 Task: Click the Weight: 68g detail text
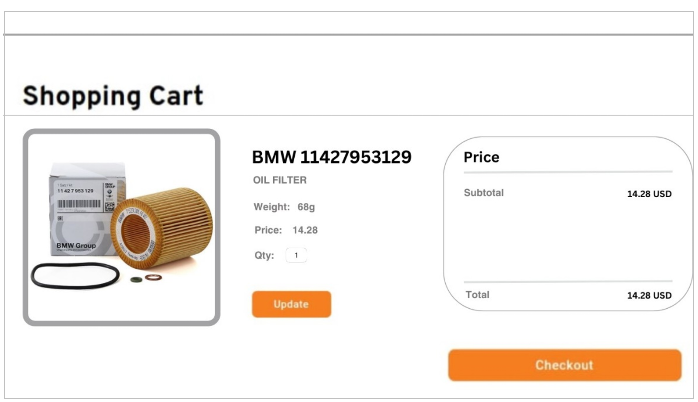click(x=284, y=207)
